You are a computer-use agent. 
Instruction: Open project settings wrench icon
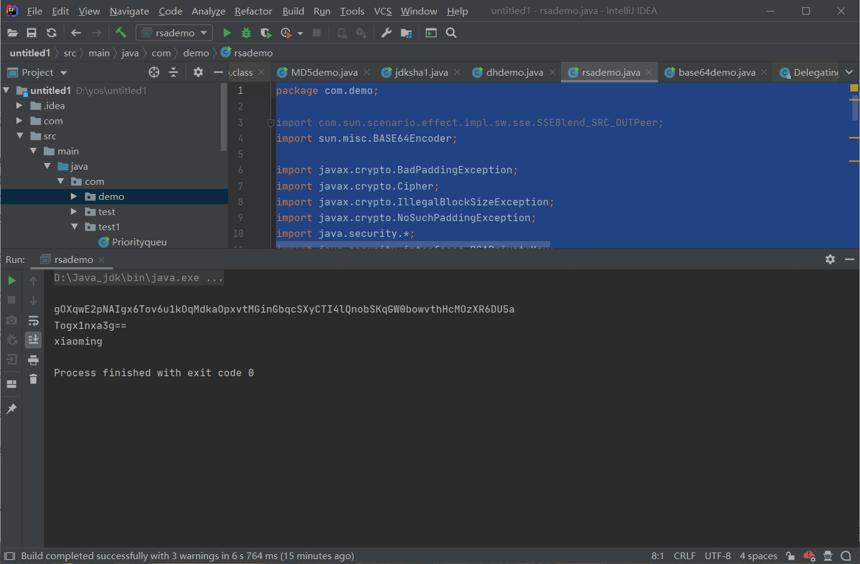pos(386,33)
